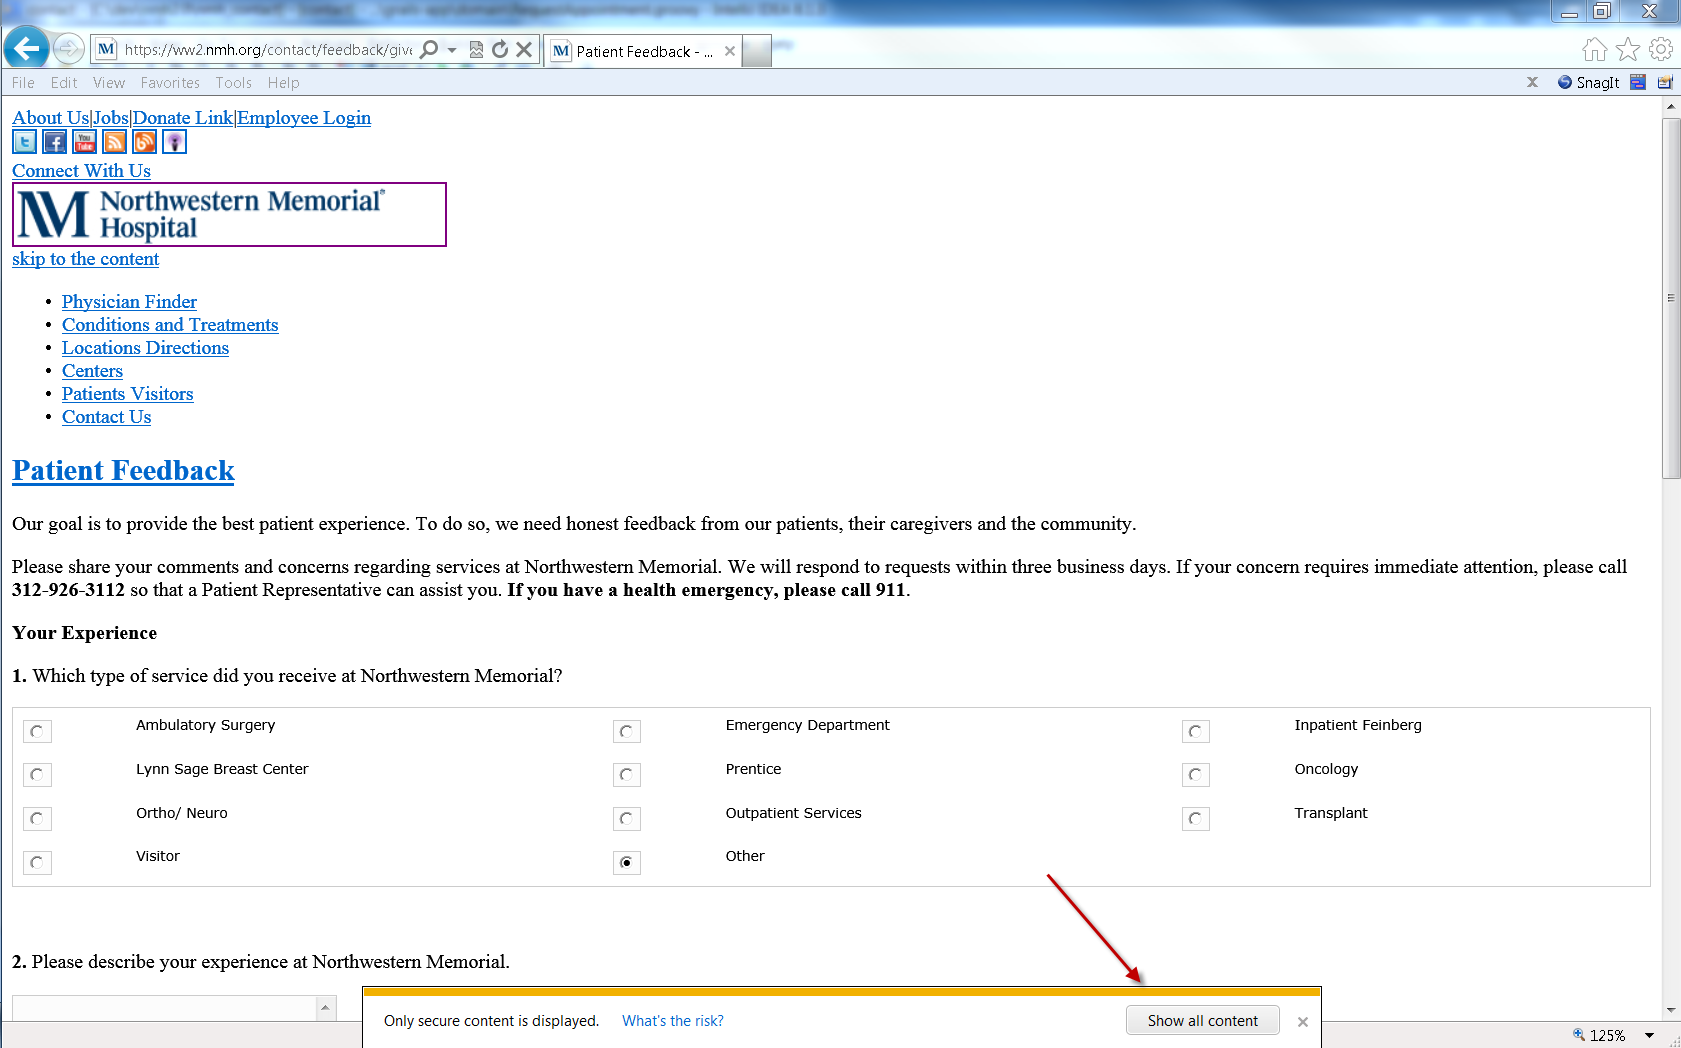Open the Jobs link
The height and width of the screenshot is (1048, 1681).
pyautogui.click(x=111, y=118)
